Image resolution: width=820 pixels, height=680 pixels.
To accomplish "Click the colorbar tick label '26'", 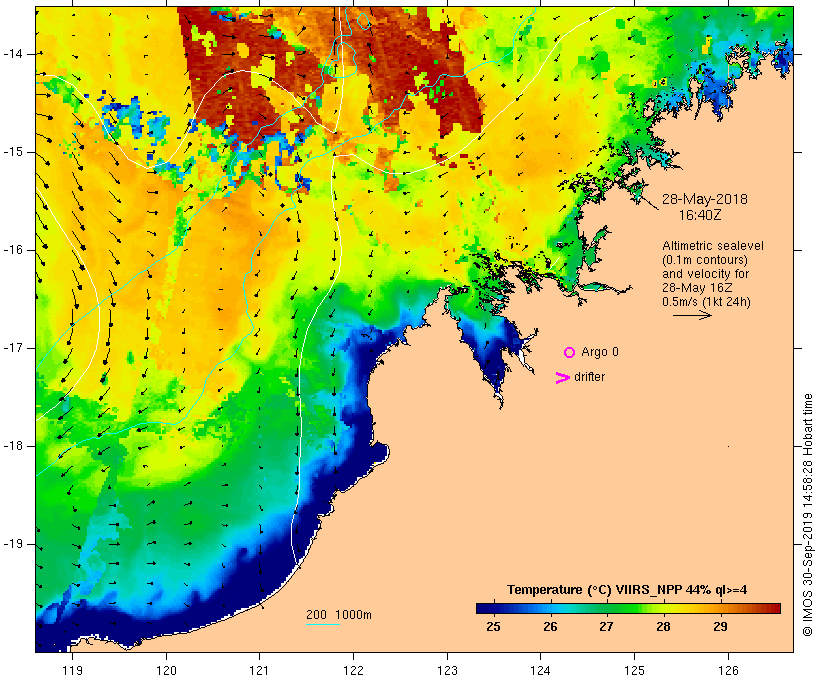I will [x=550, y=627].
